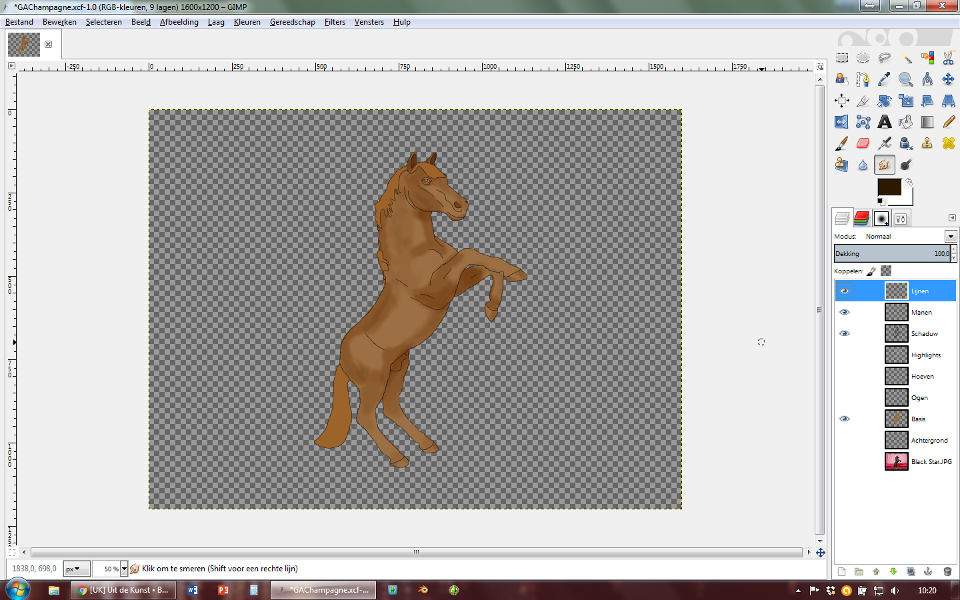This screenshot has width=960, height=600.
Task: Select the Eraser tool
Action: click(863, 143)
